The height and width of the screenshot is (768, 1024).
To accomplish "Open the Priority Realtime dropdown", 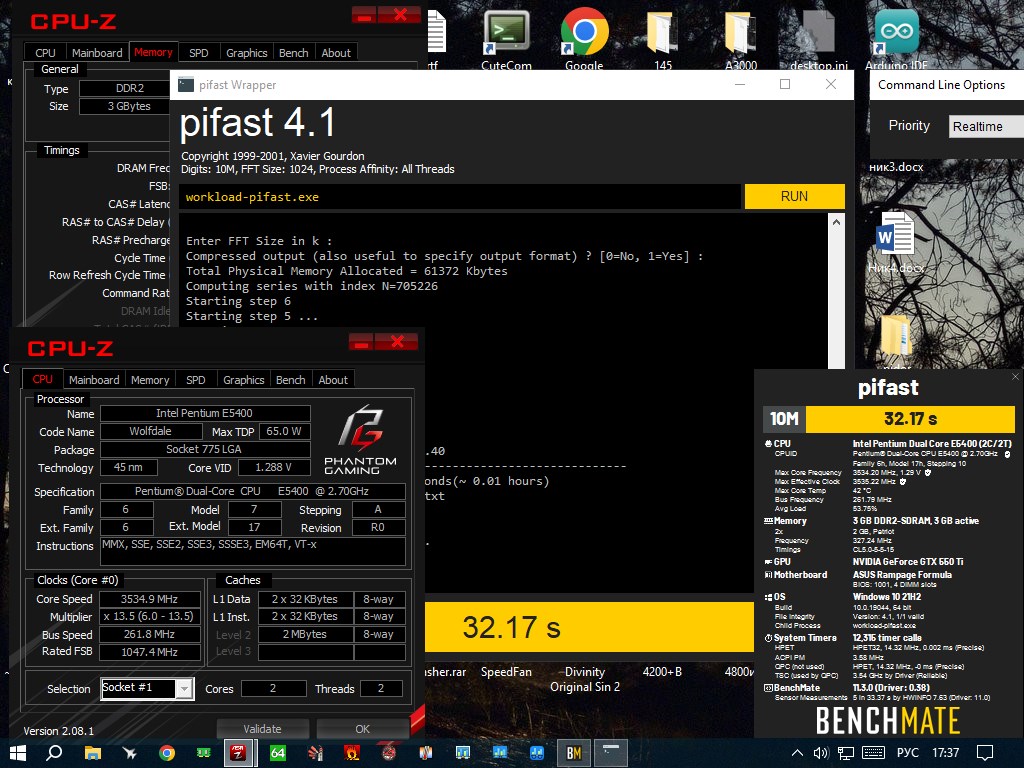I will point(986,126).
